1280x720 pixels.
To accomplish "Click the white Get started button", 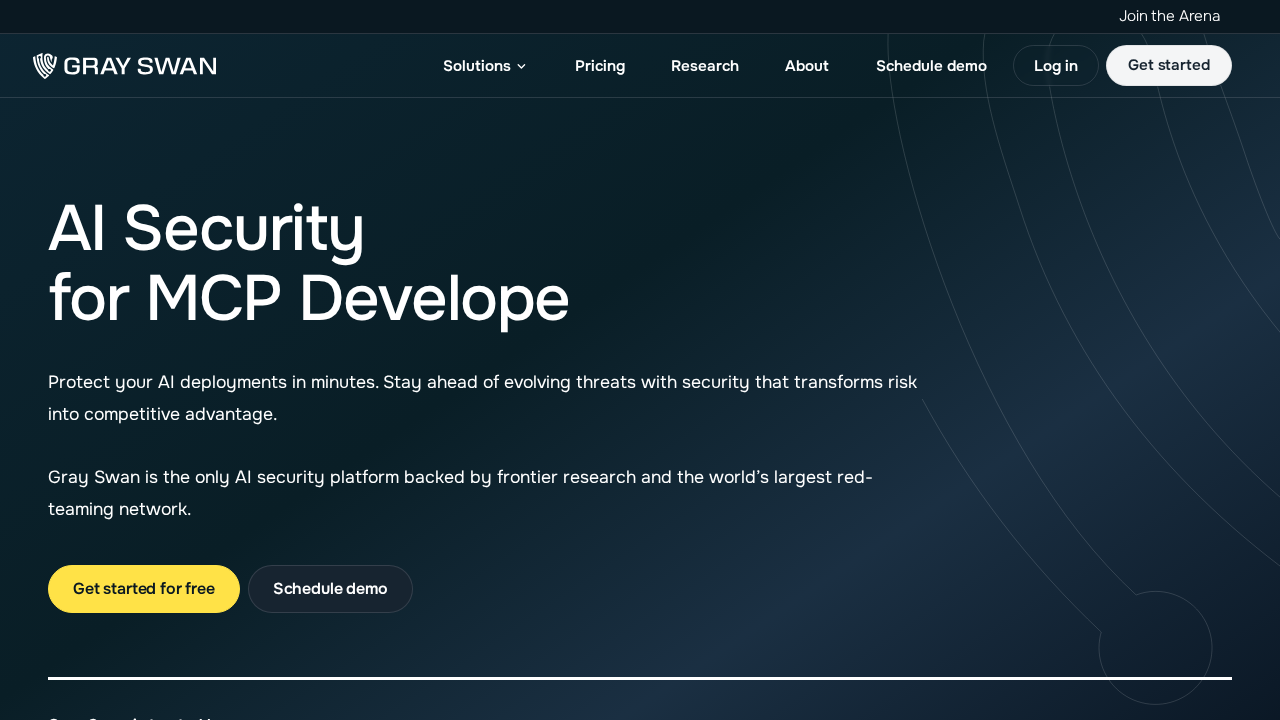I will click(x=1168, y=66).
